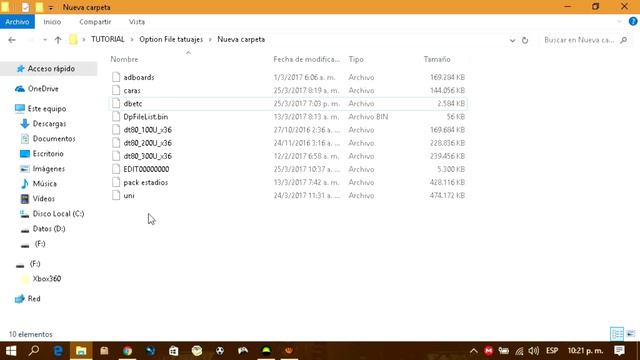The height and width of the screenshot is (360, 640).
Task: Select the adboards file
Action: [288, 77]
